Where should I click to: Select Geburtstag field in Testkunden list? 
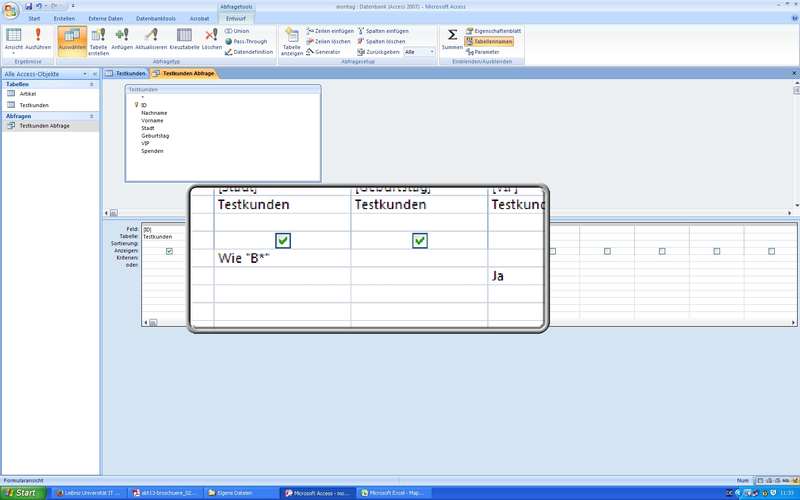click(x=155, y=136)
